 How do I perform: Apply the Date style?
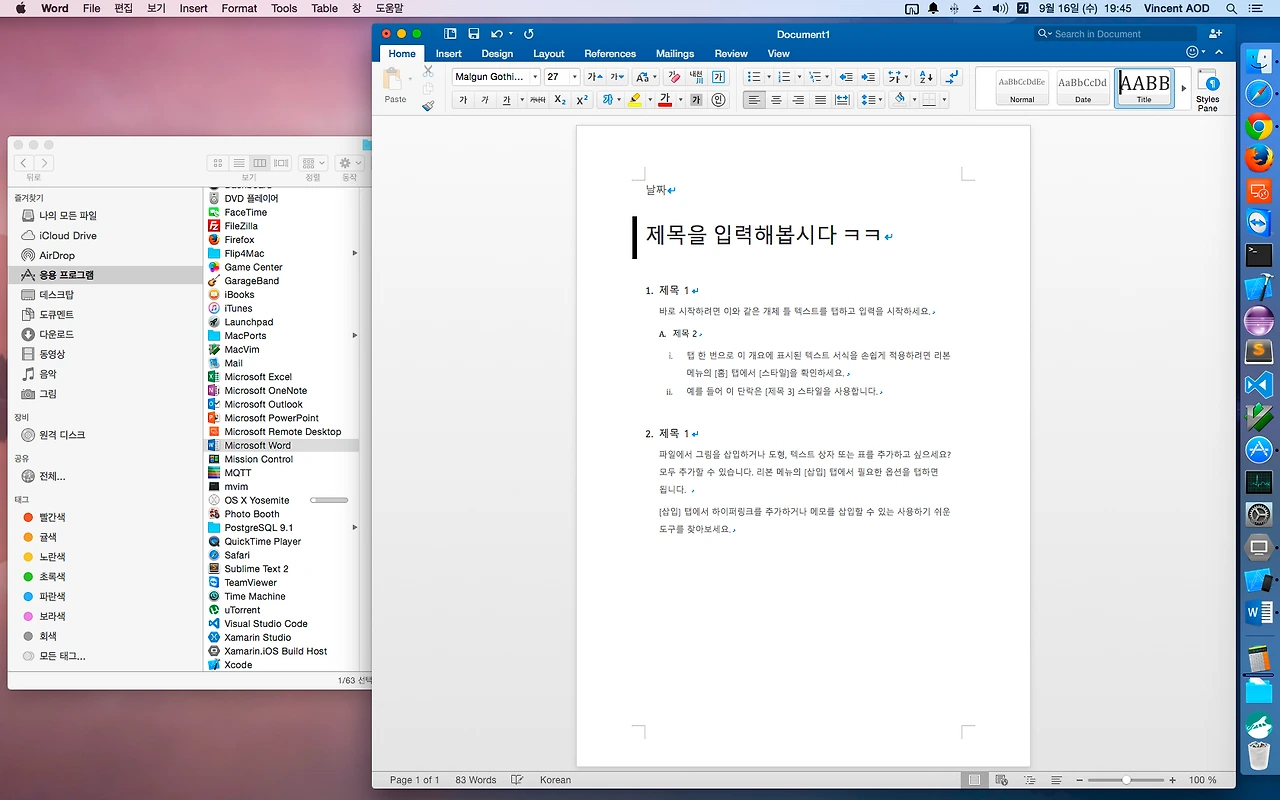pos(1083,88)
